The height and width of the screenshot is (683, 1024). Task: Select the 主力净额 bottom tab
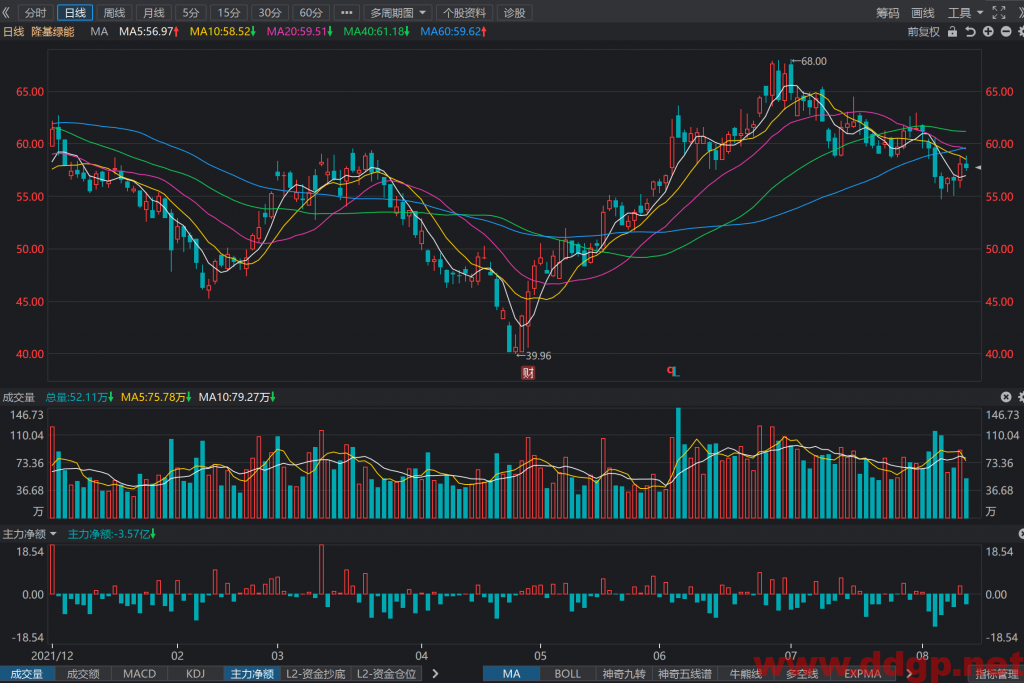point(252,673)
